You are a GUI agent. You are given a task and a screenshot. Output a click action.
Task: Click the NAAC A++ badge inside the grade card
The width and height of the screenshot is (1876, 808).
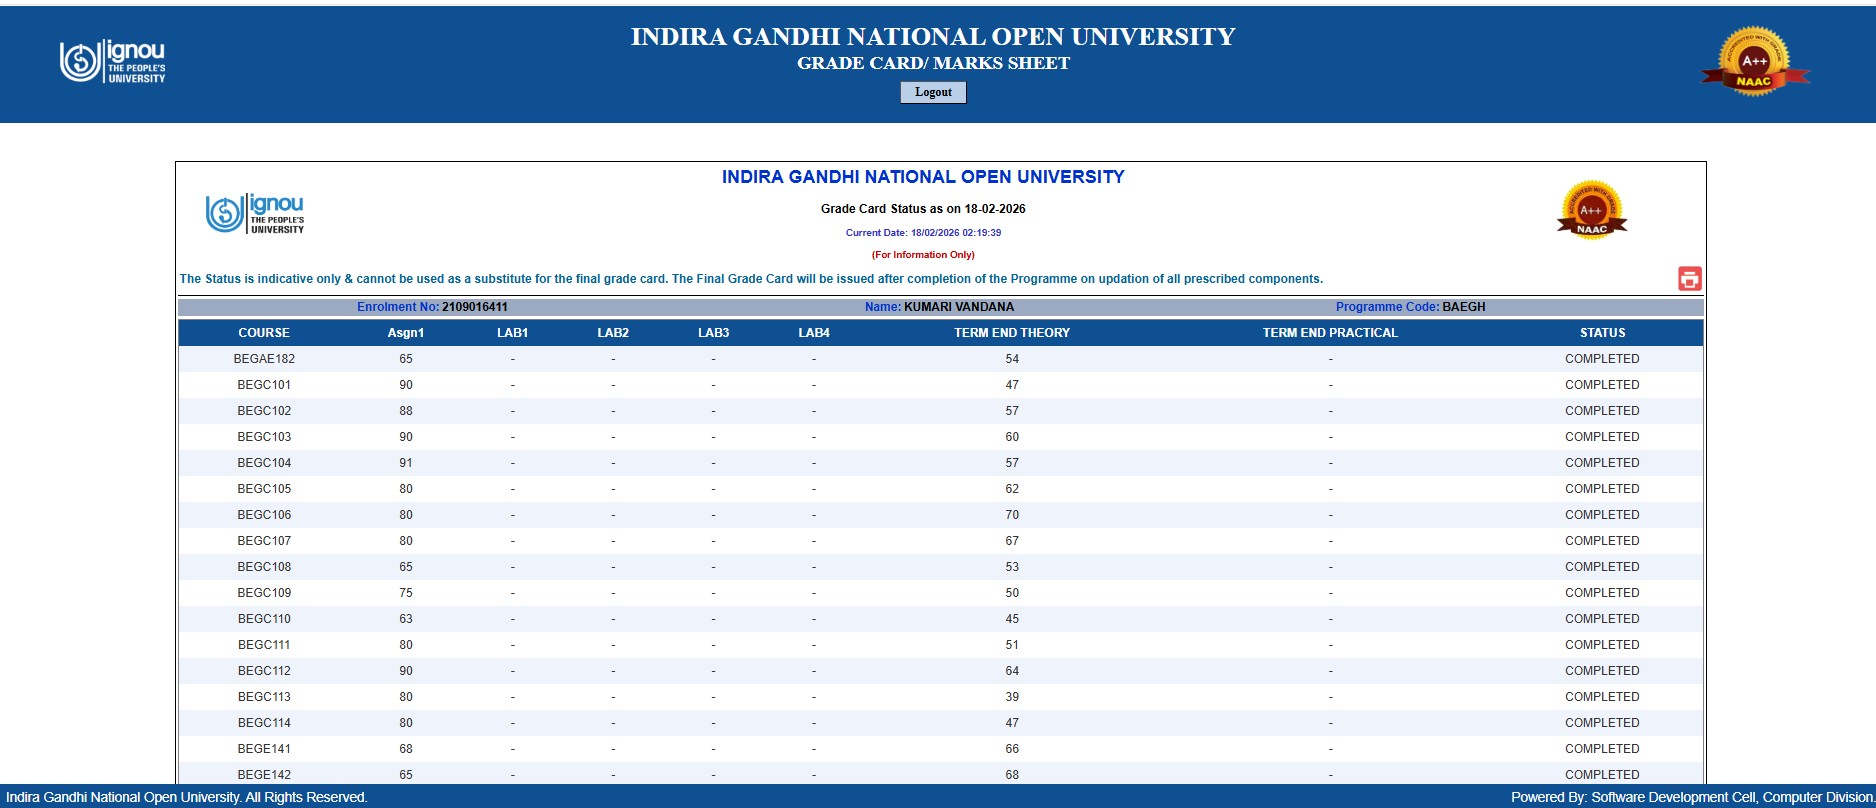[x=1592, y=210]
